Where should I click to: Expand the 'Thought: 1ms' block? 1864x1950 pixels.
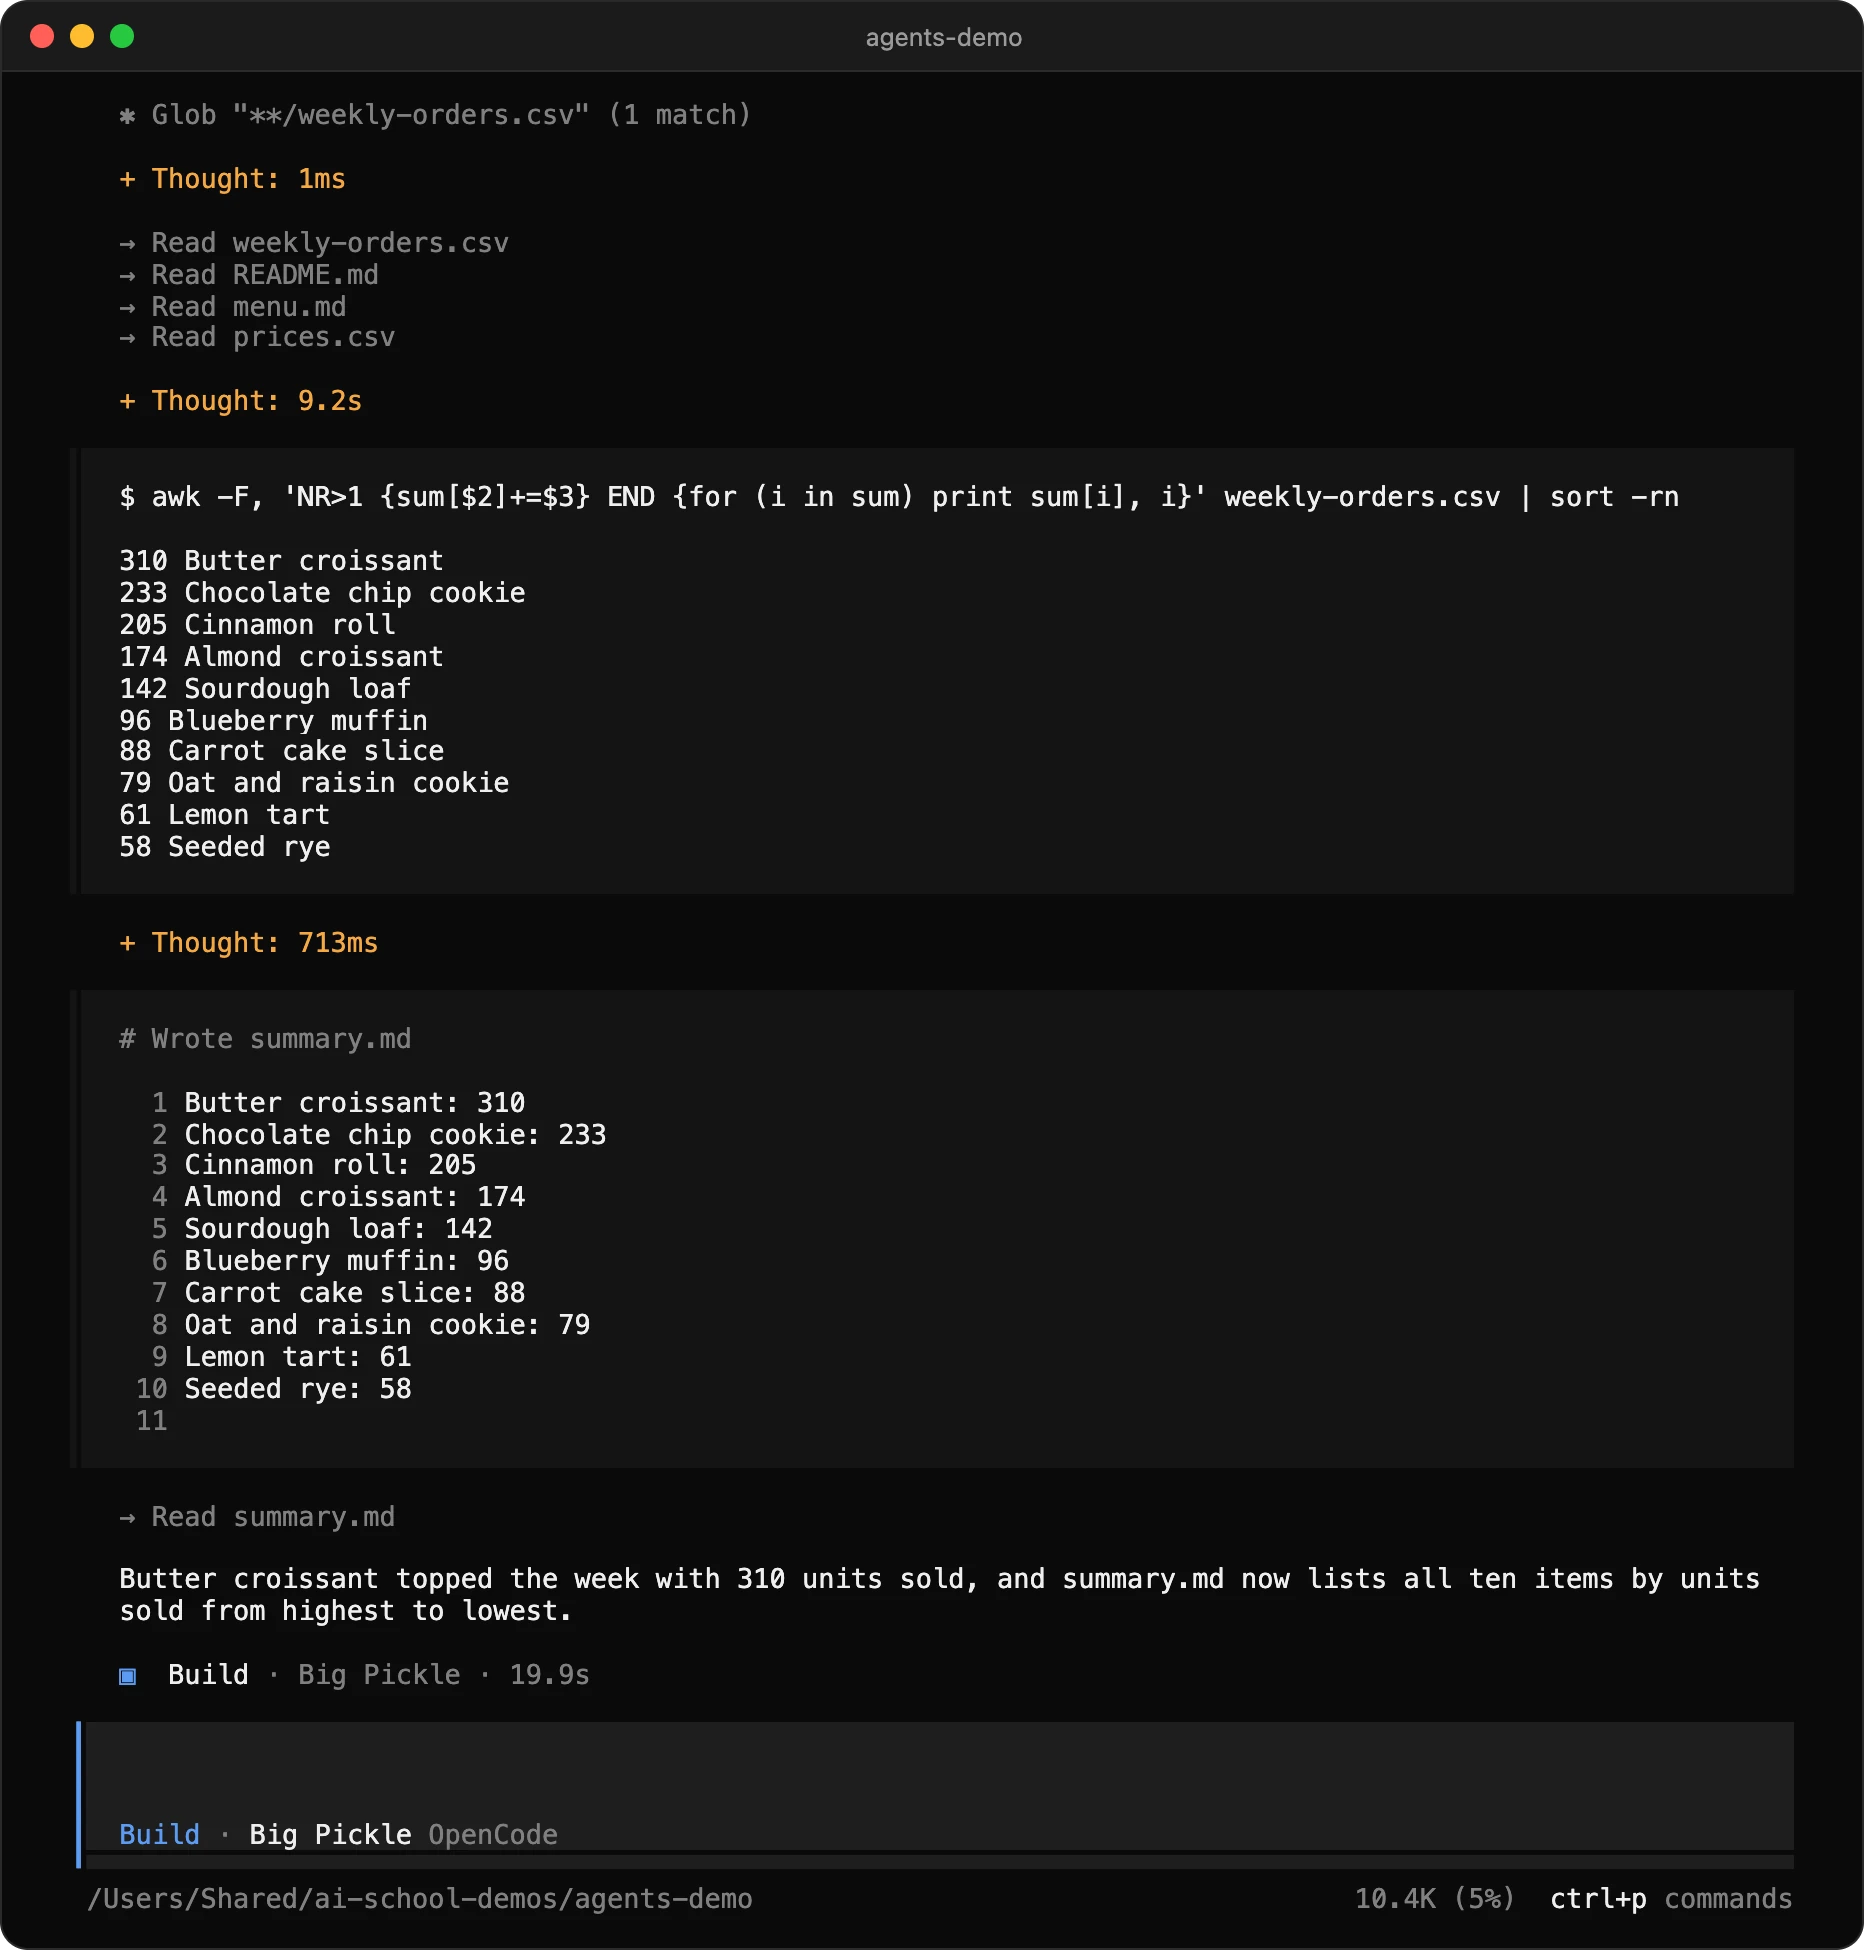pyautogui.click(x=232, y=179)
